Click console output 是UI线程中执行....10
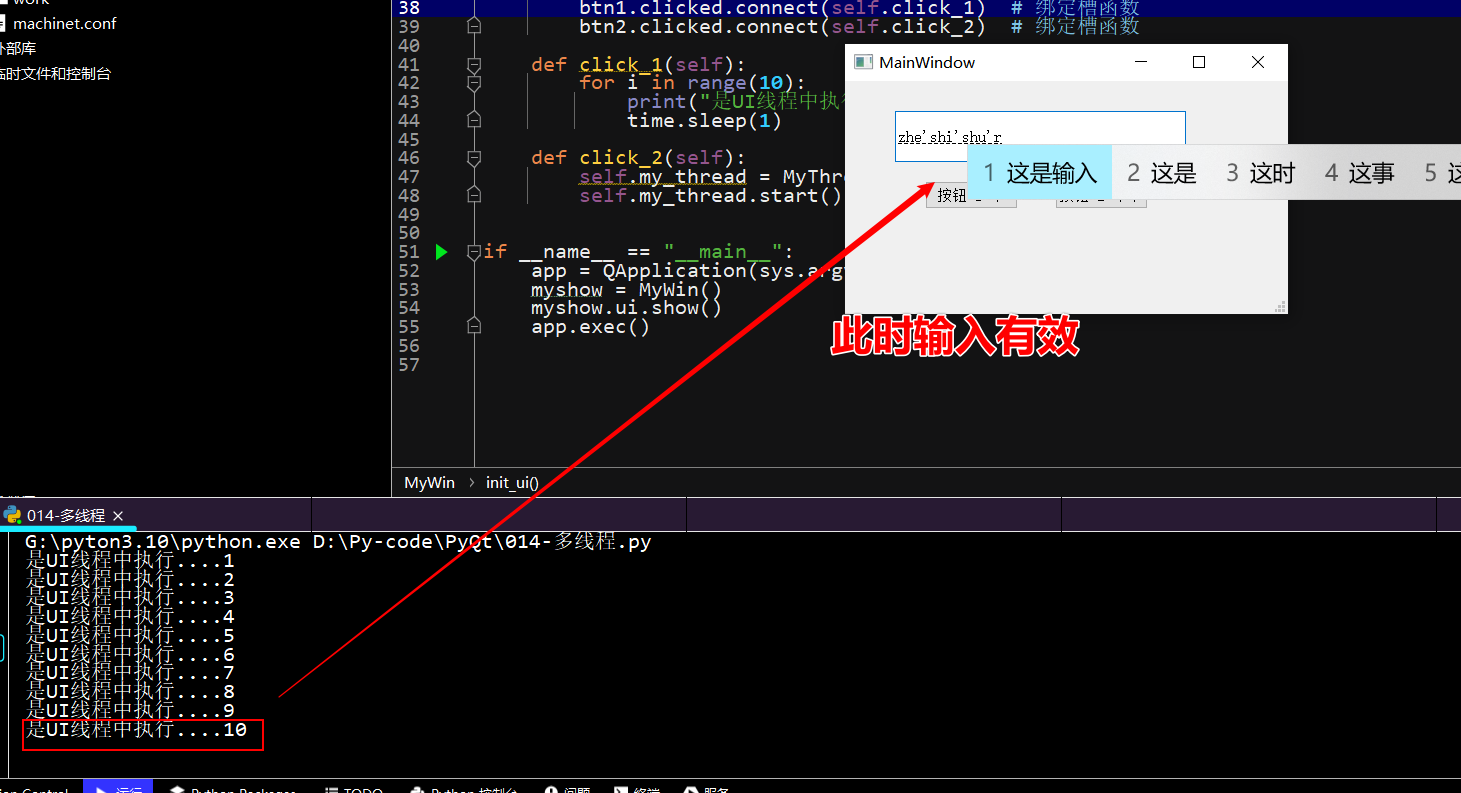 click(136, 730)
